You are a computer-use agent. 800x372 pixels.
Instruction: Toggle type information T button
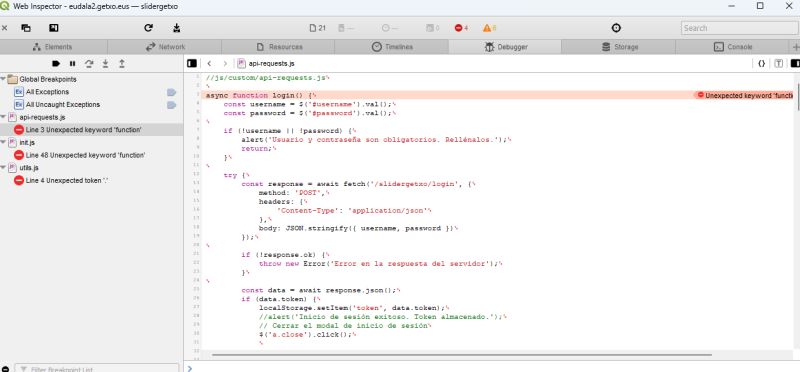tap(779, 64)
